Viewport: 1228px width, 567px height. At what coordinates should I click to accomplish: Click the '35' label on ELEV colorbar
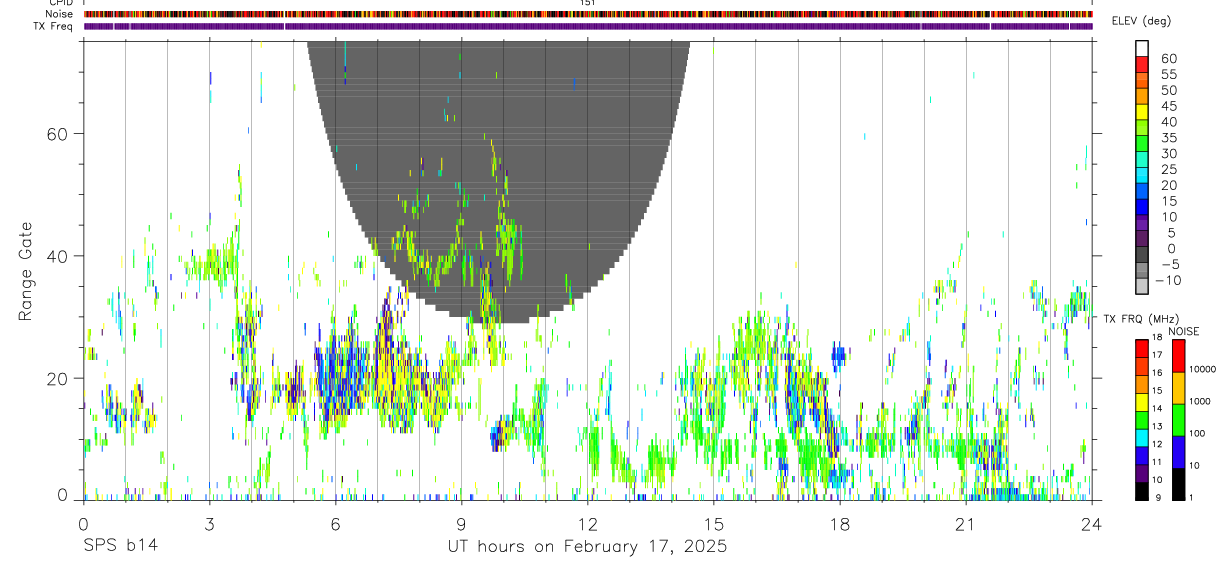(1168, 138)
